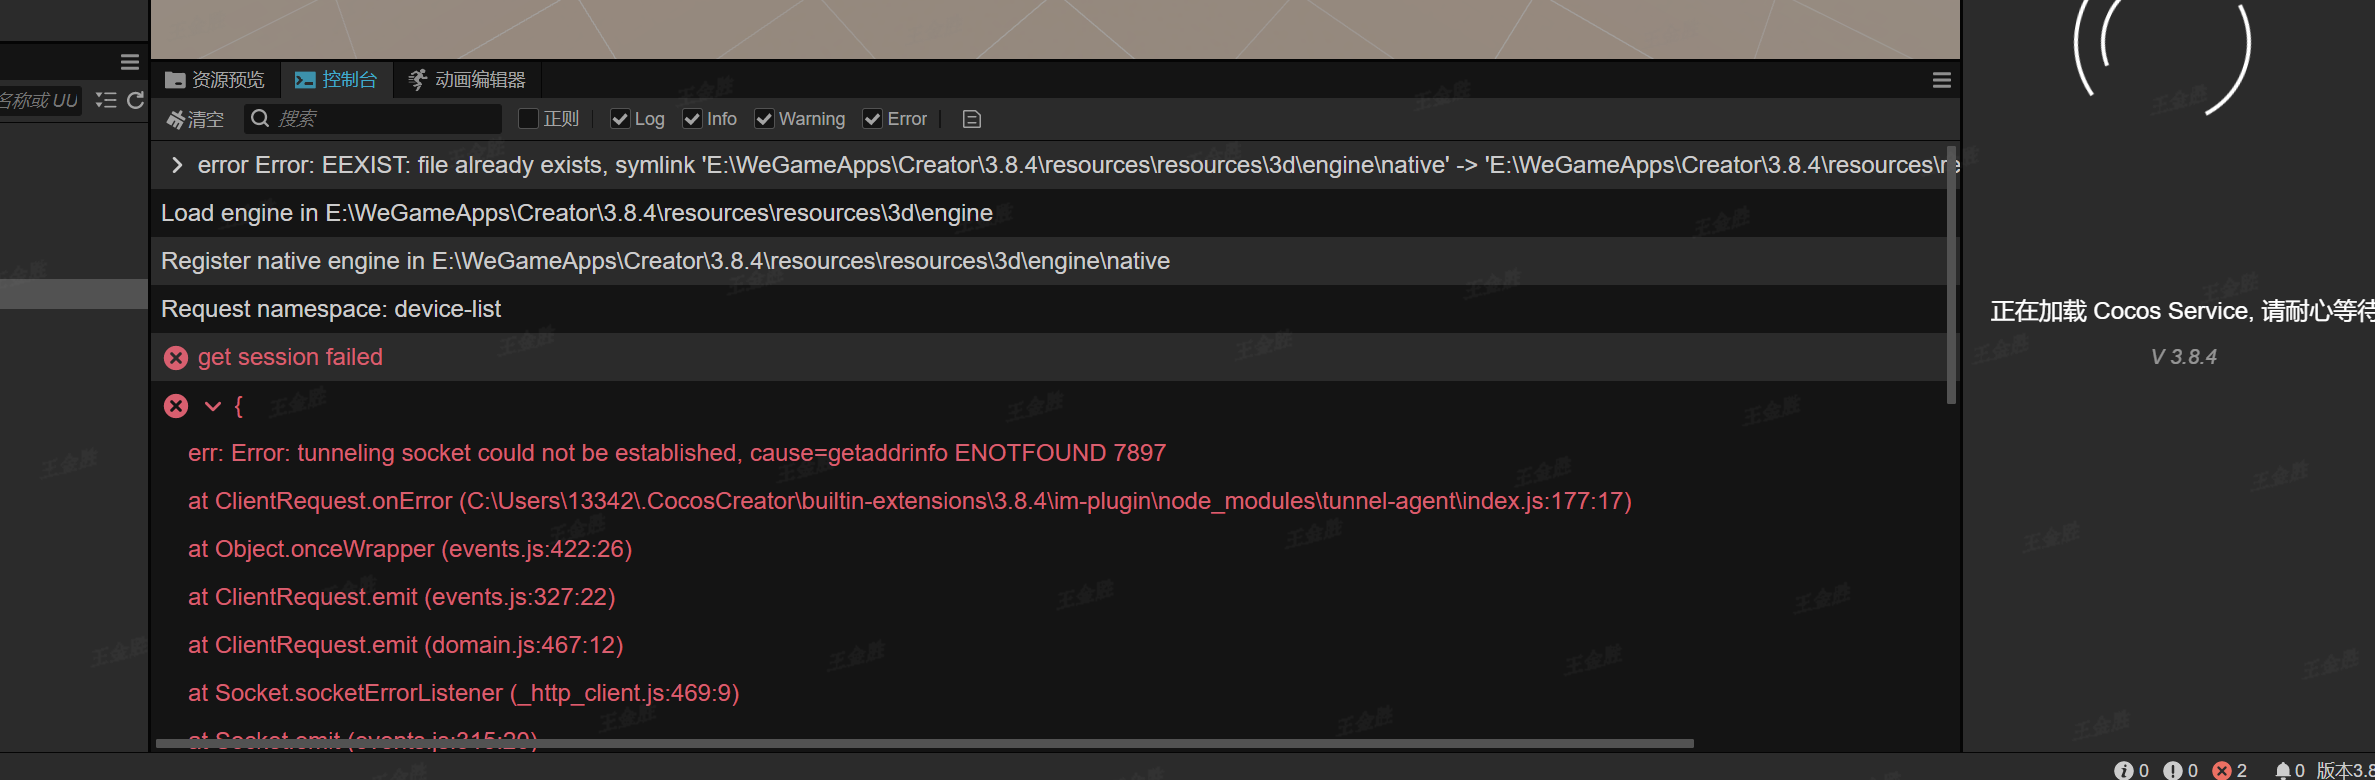The height and width of the screenshot is (780, 2375).
Task: Select the 'ClientRequest.emit (events.js:327:22)' line
Action: [x=402, y=597]
